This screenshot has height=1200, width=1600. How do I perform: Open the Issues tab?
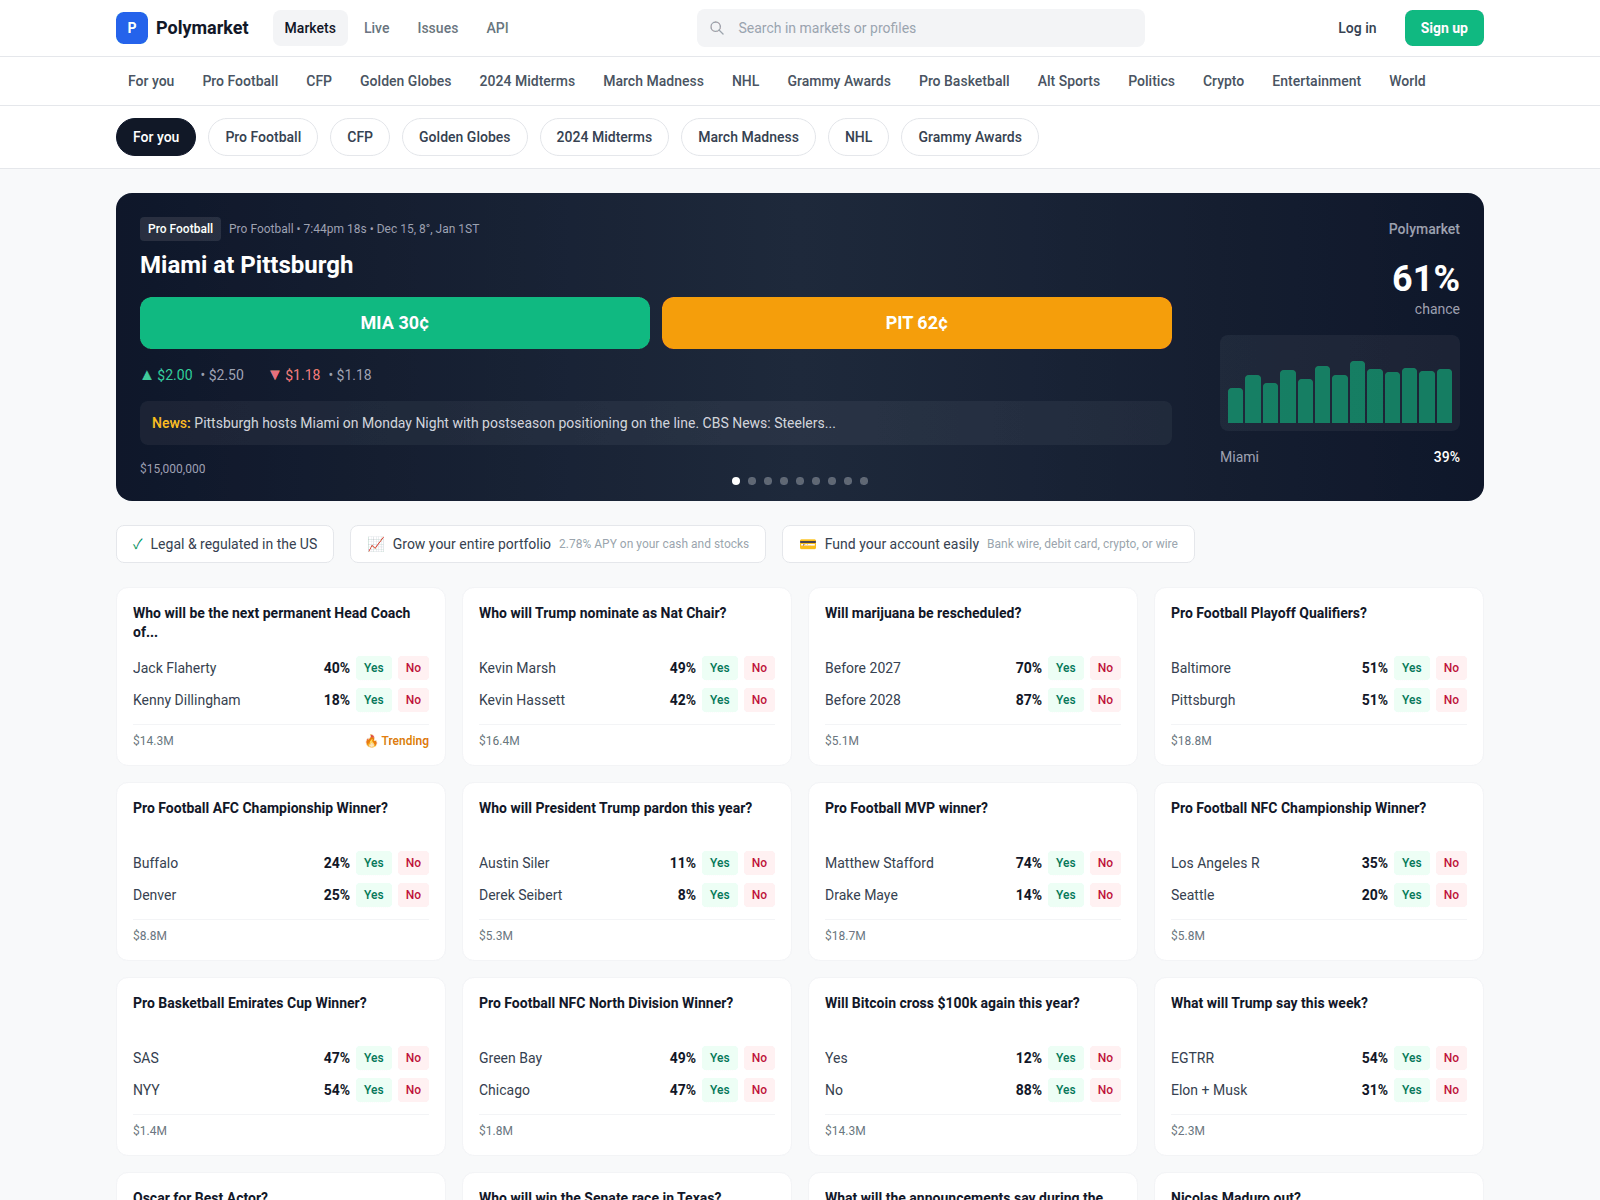click(438, 28)
